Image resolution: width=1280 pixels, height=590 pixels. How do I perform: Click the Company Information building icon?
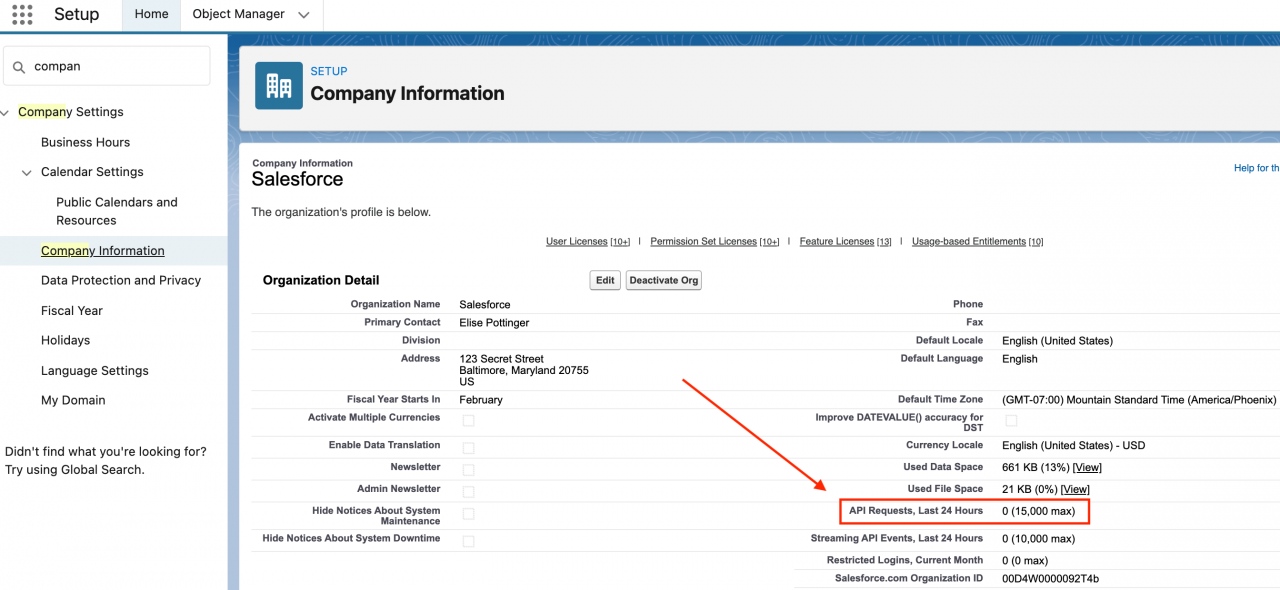[x=278, y=85]
